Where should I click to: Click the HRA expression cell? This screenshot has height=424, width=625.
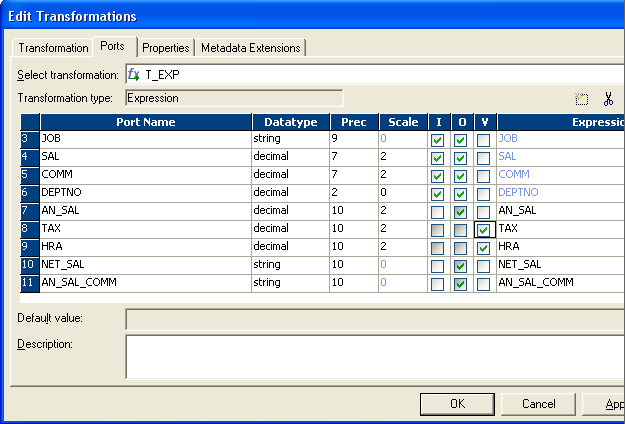coord(561,247)
